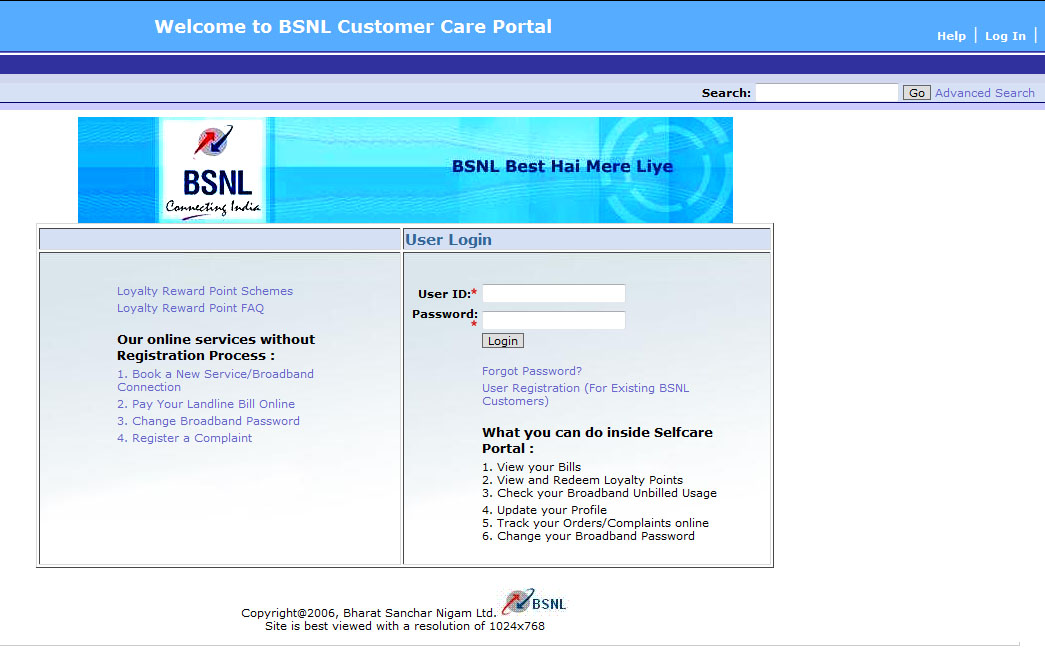Open the Forgot Password? link
This screenshot has height=660, width=1045.
click(x=532, y=371)
